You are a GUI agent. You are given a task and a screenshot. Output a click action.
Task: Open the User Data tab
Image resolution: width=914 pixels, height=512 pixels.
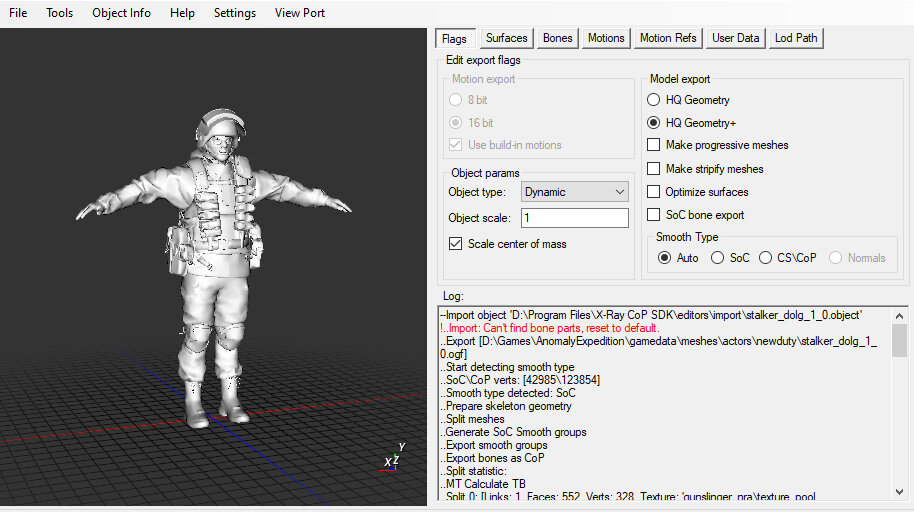pos(736,38)
